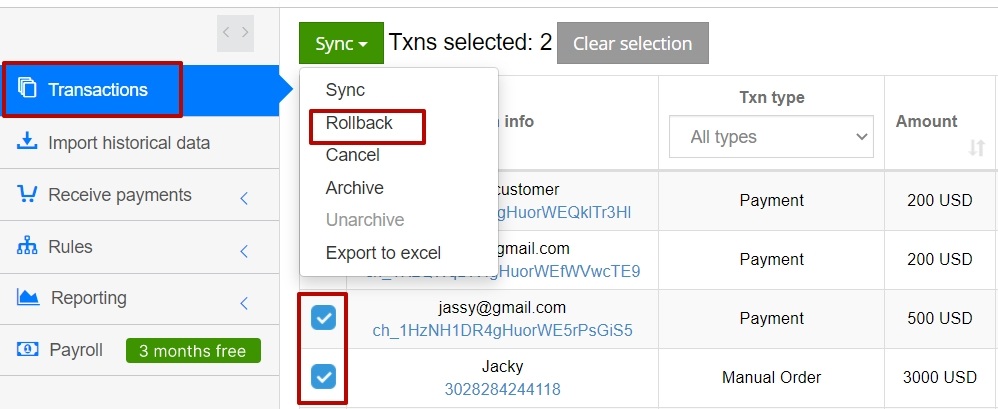
Task: Click the Clear selection button
Action: tap(633, 43)
